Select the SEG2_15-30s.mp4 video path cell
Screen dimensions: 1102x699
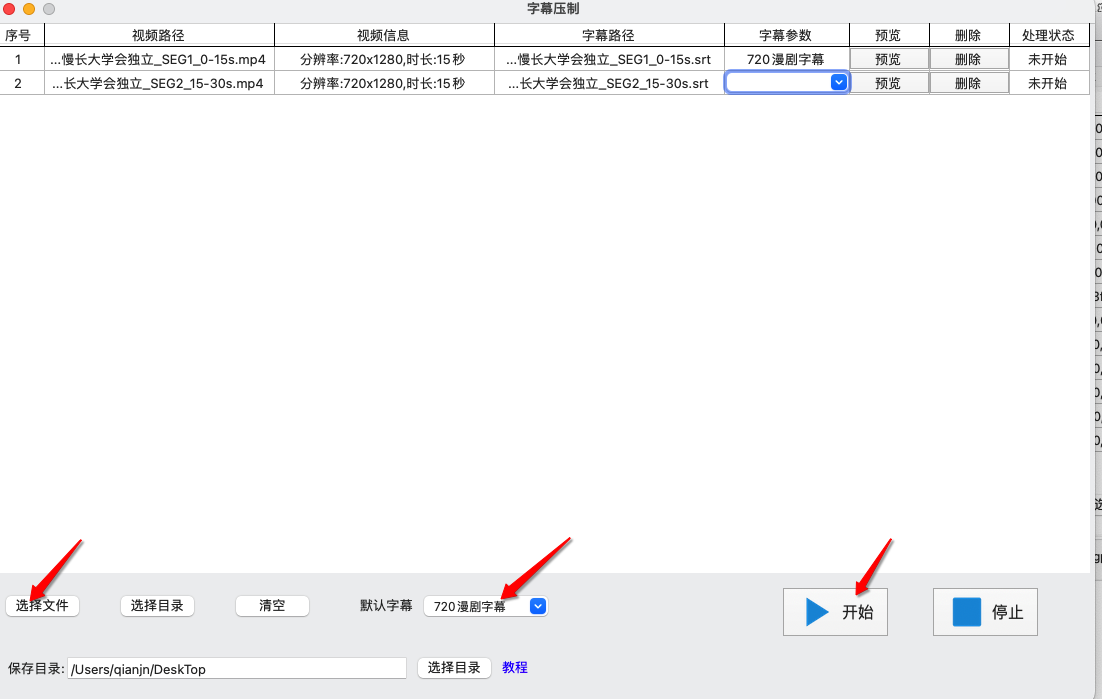click(159, 83)
